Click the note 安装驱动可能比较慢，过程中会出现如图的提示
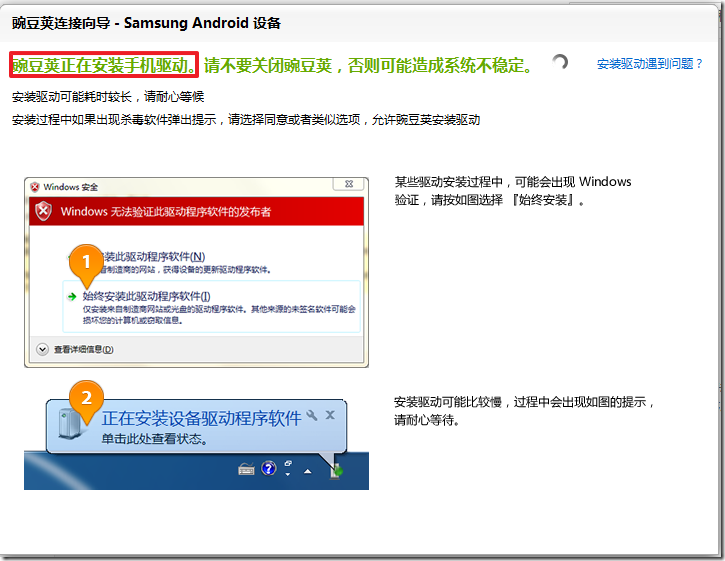Screen dimensions: 725x561 tap(524, 411)
